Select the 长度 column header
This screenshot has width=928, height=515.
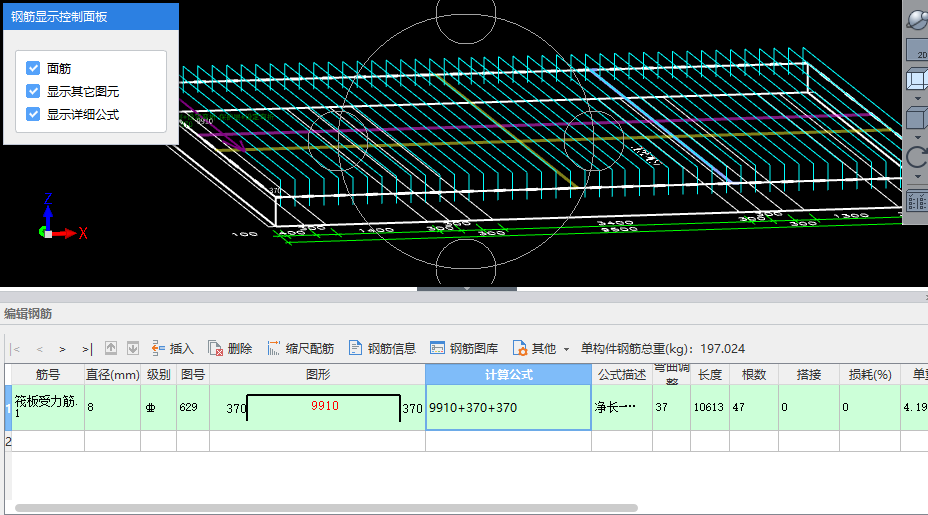pyautogui.click(x=709, y=375)
